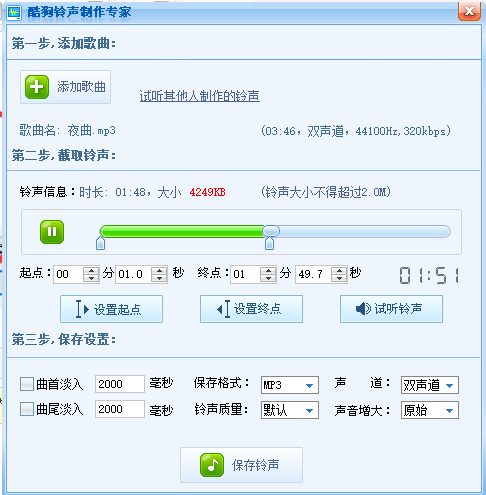Click the 曲尾淡入 milliseconds field
The height and width of the screenshot is (495, 486).
(x=120, y=409)
